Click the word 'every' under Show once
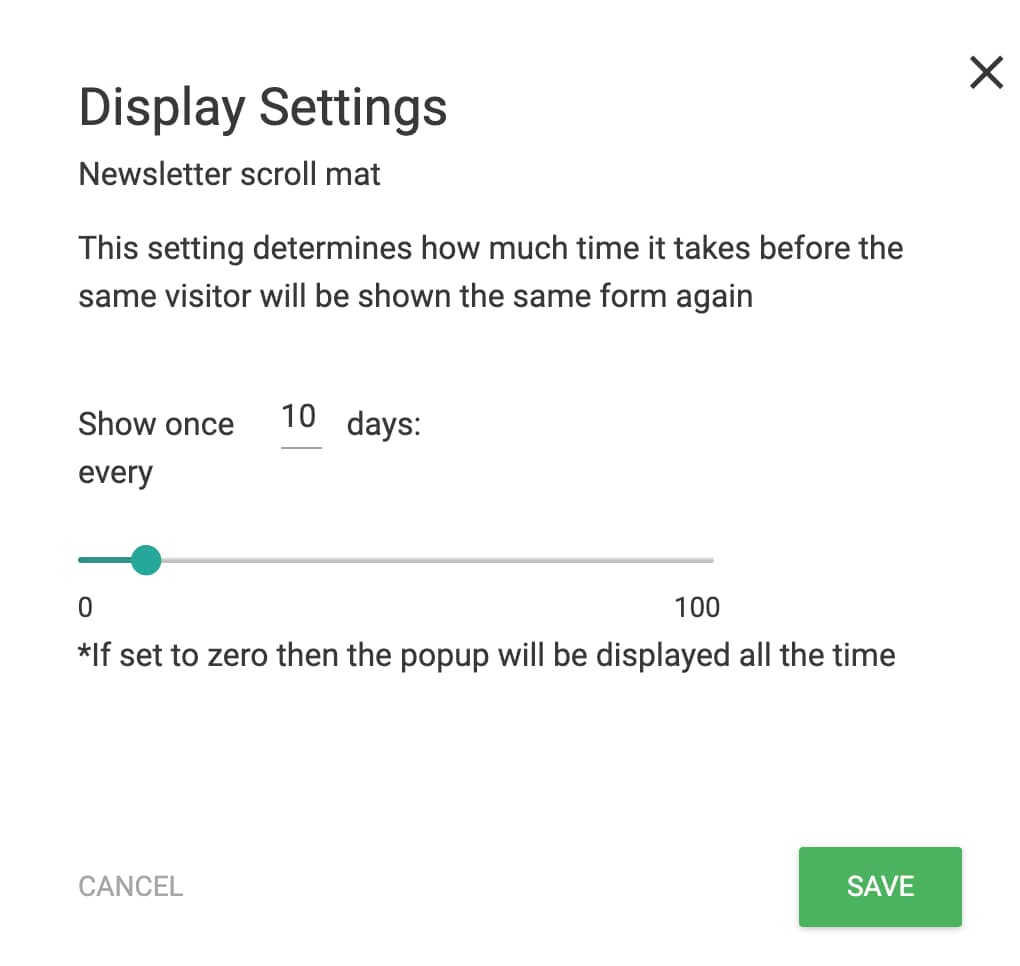This screenshot has width=1020, height=966. [x=116, y=474]
